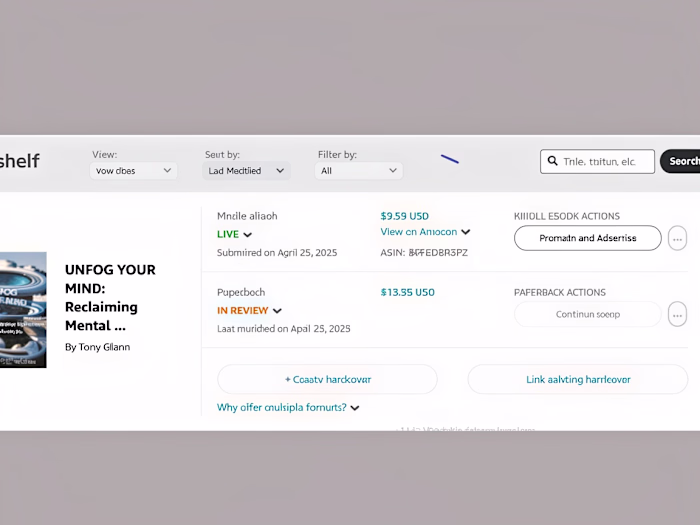The height and width of the screenshot is (525, 700).
Task: Click the Continue setup paperback button
Action: point(588,314)
